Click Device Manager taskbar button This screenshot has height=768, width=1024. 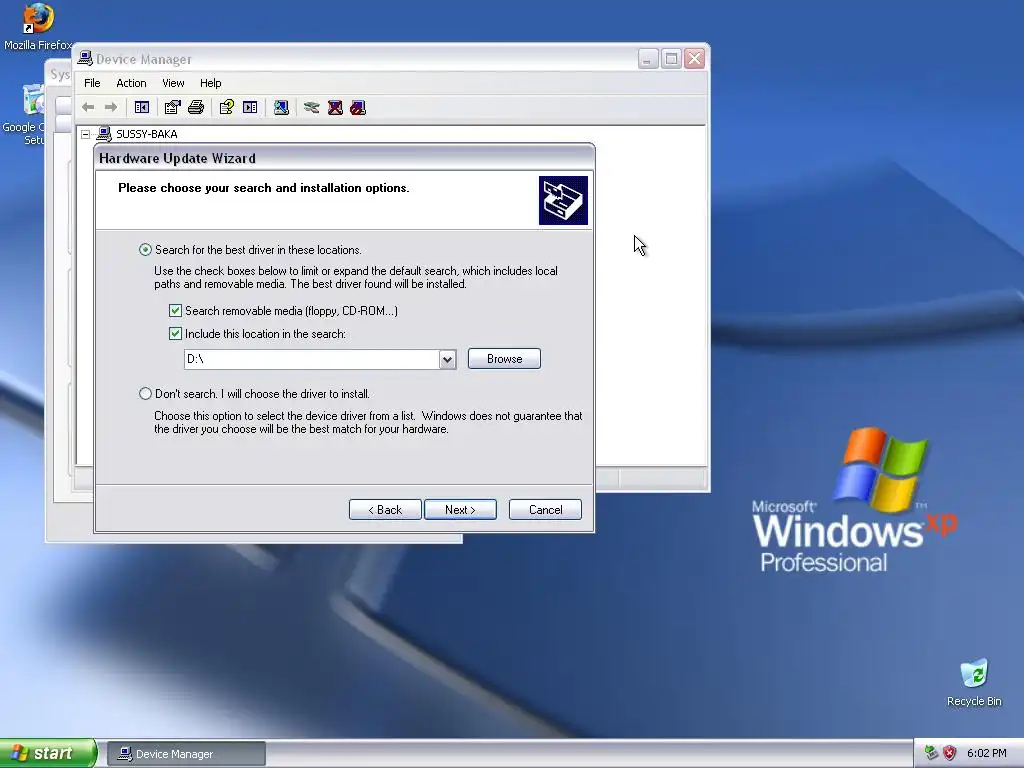(x=186, y=754)
